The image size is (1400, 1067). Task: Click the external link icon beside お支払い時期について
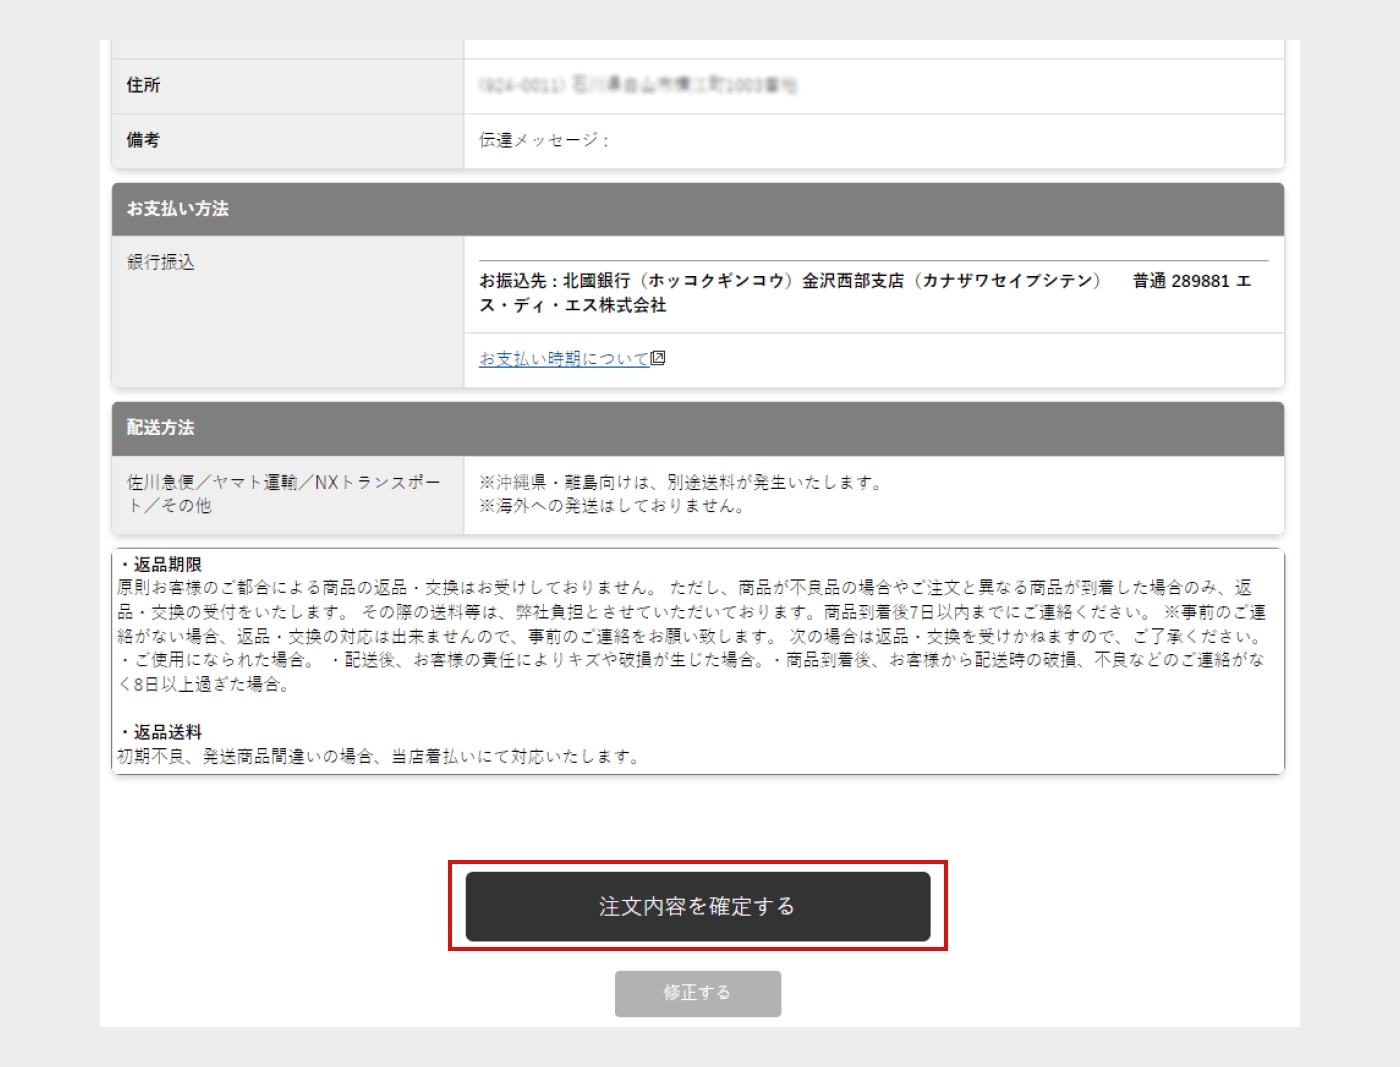pos(658,358)
